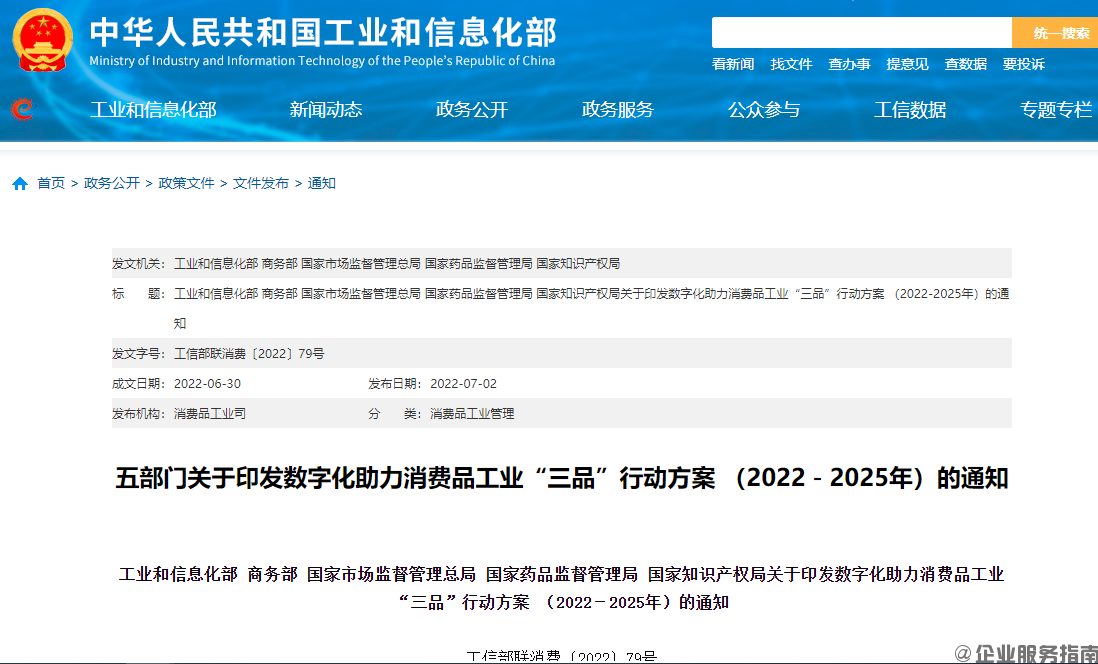Go to 政策文件 in breadcrumb
The width and height of the screenshot is (1098, 664).
click(186, 184)
